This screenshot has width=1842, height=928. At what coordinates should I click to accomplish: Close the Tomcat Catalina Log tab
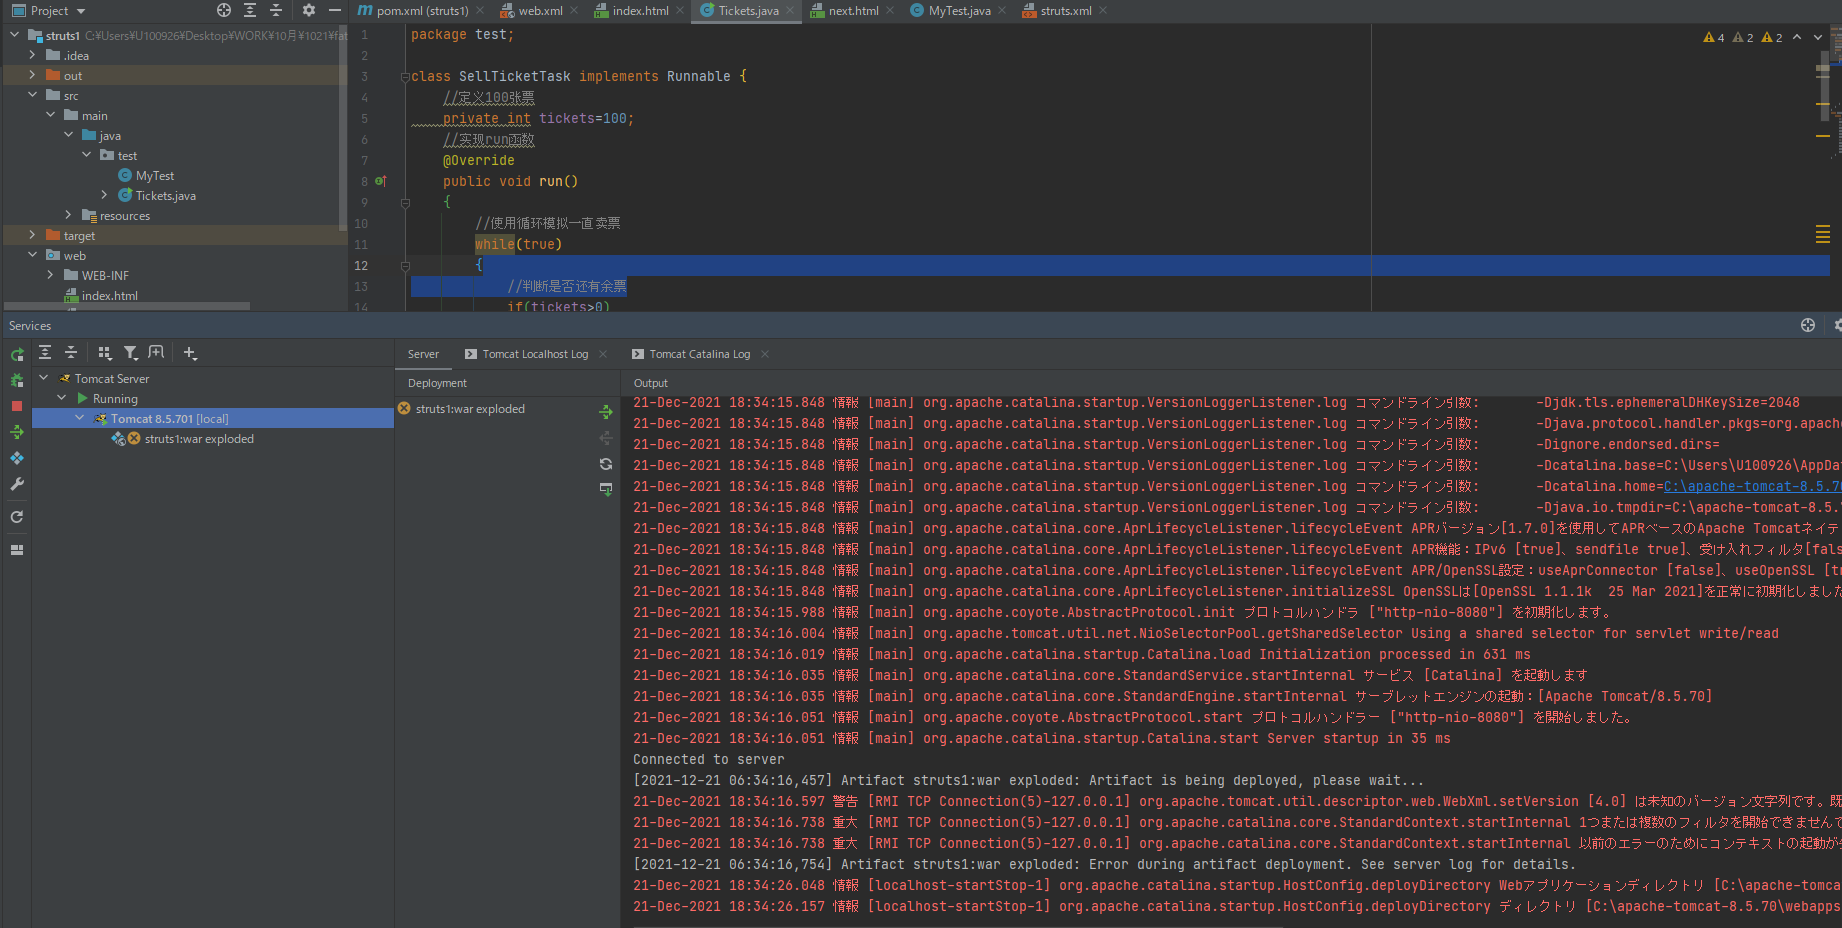click(765, 354)
